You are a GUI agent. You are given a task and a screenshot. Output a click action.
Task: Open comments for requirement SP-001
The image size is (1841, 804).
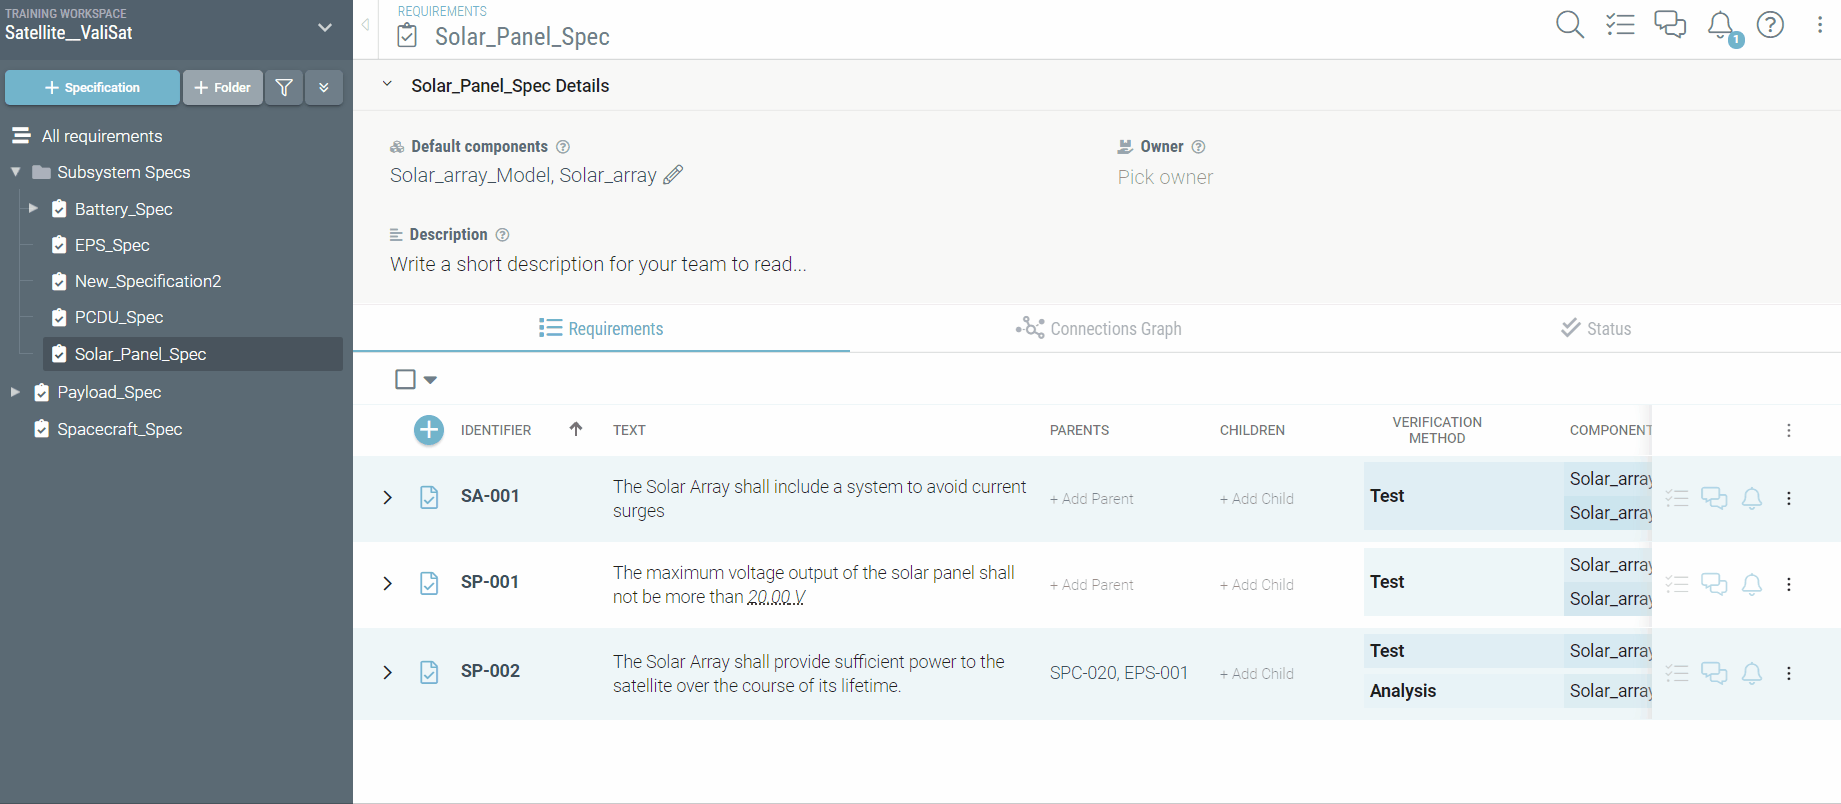1714,584
